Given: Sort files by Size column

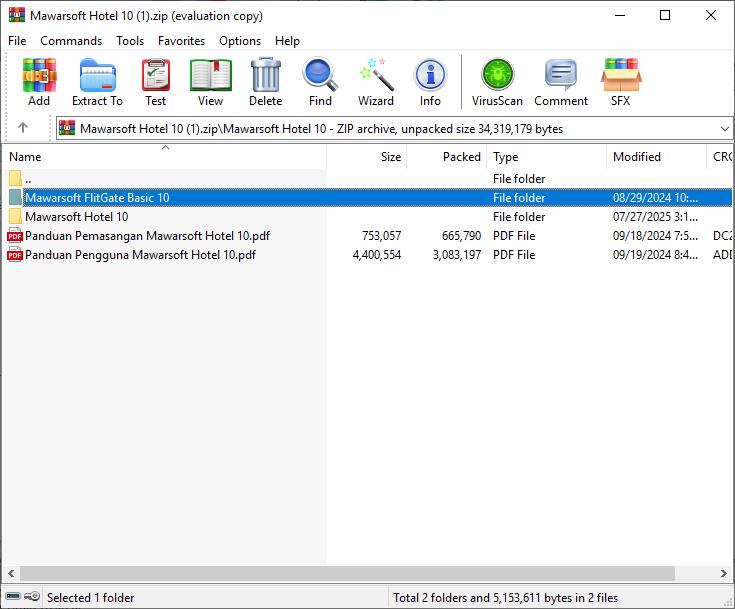Looking at the screenshot, I should pos(390,157).
